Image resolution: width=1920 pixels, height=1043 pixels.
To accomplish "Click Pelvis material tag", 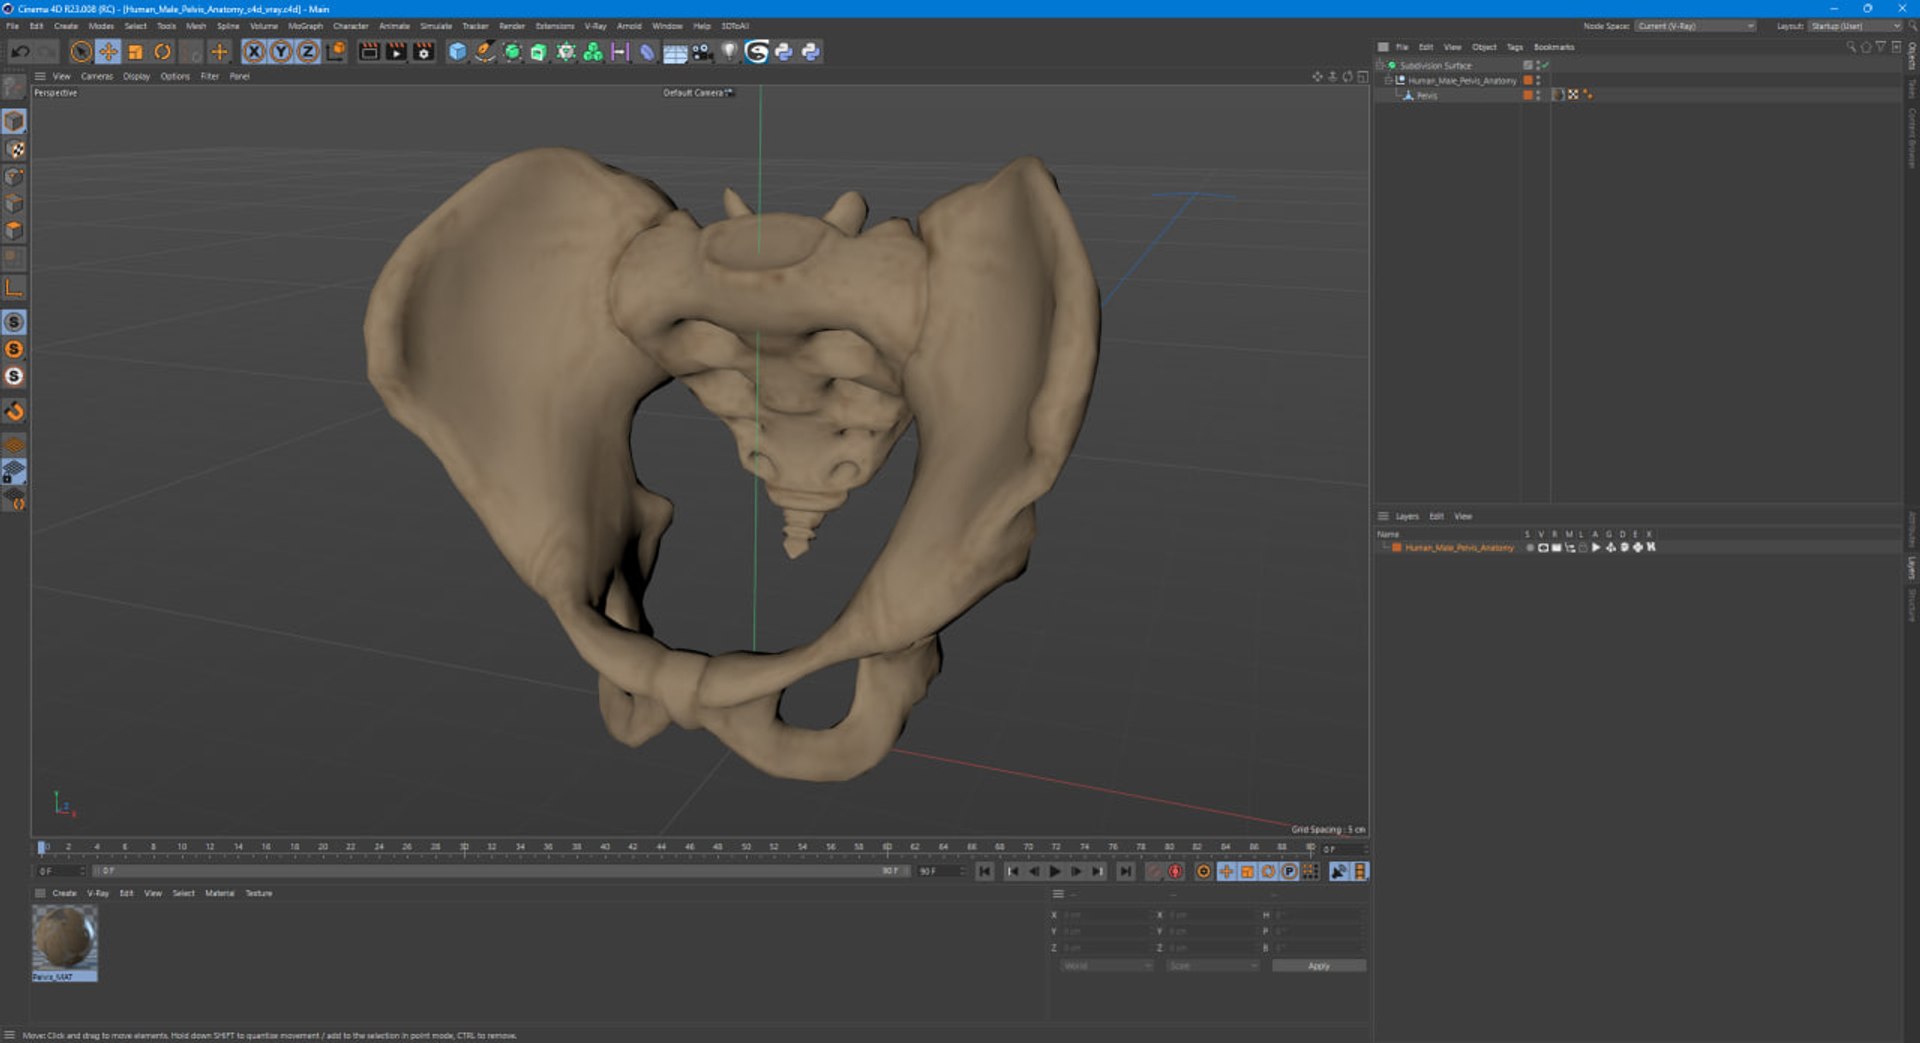I will [x=1559, y=95].
